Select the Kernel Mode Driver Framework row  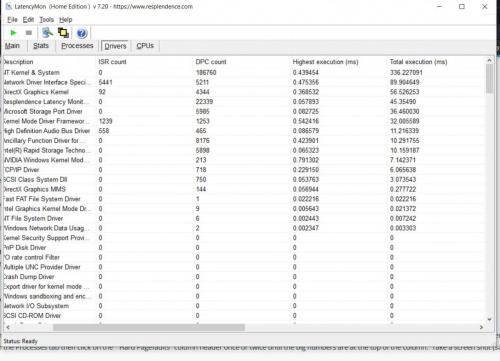244,121
